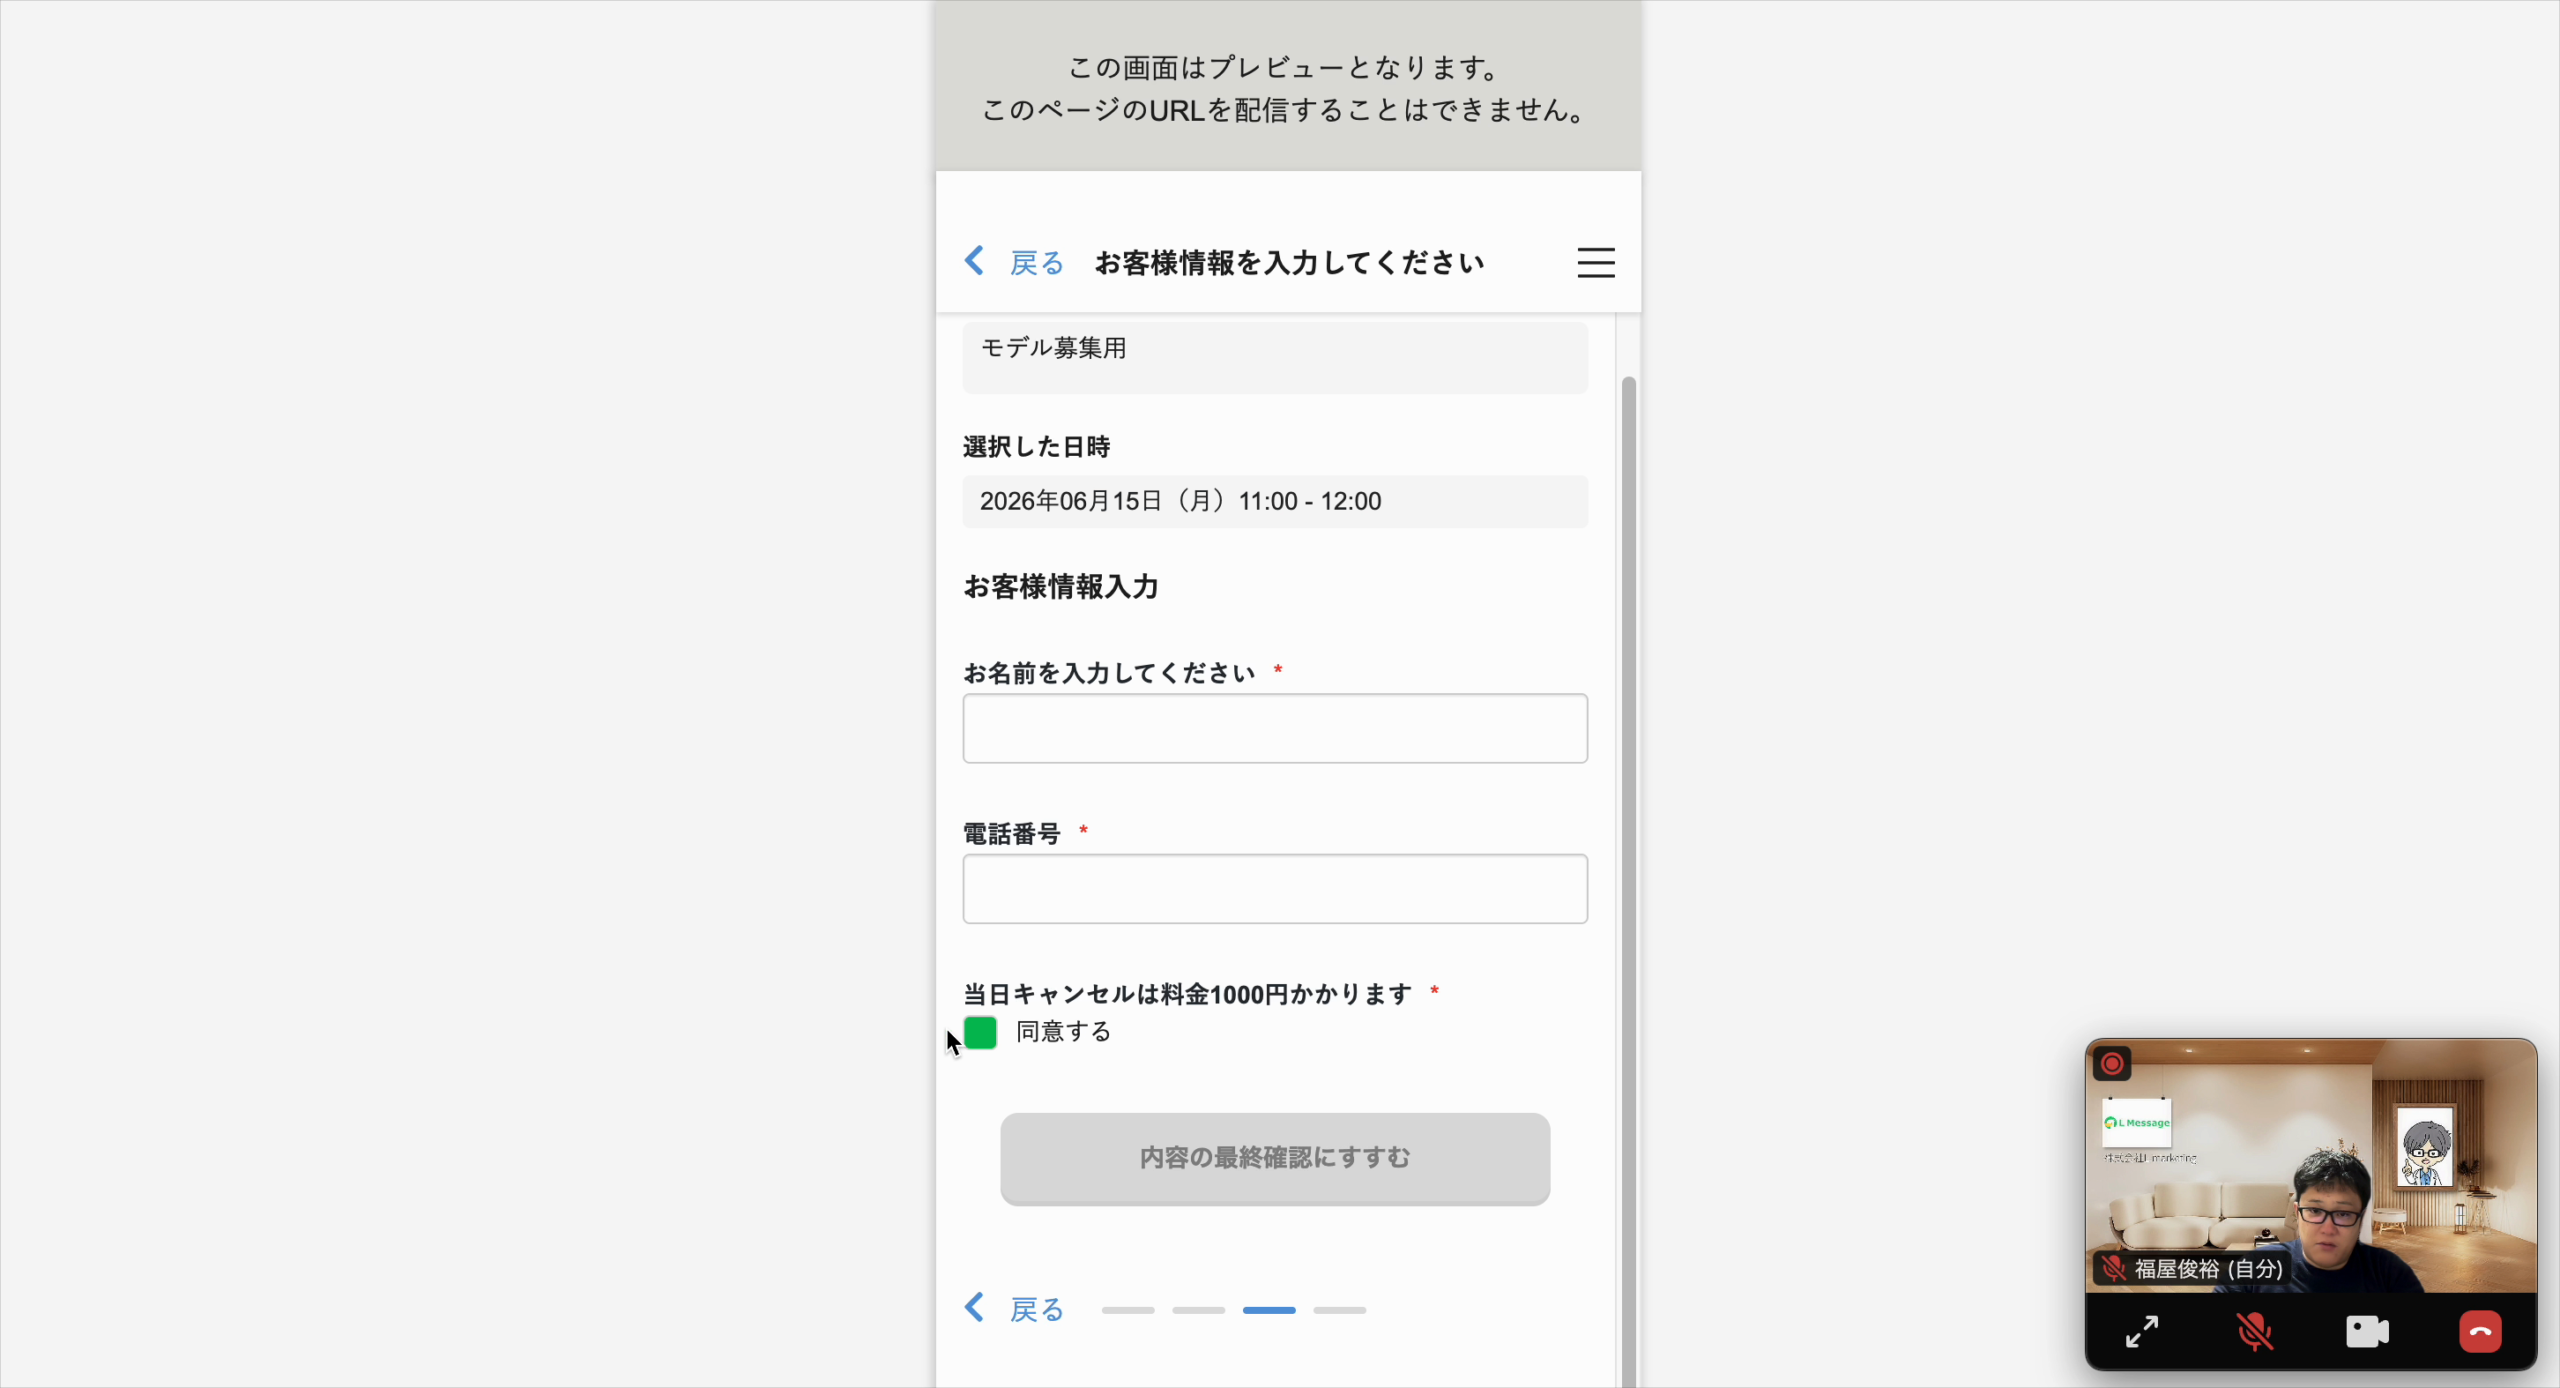Click the 同意する label text

coord(1064,1032)
